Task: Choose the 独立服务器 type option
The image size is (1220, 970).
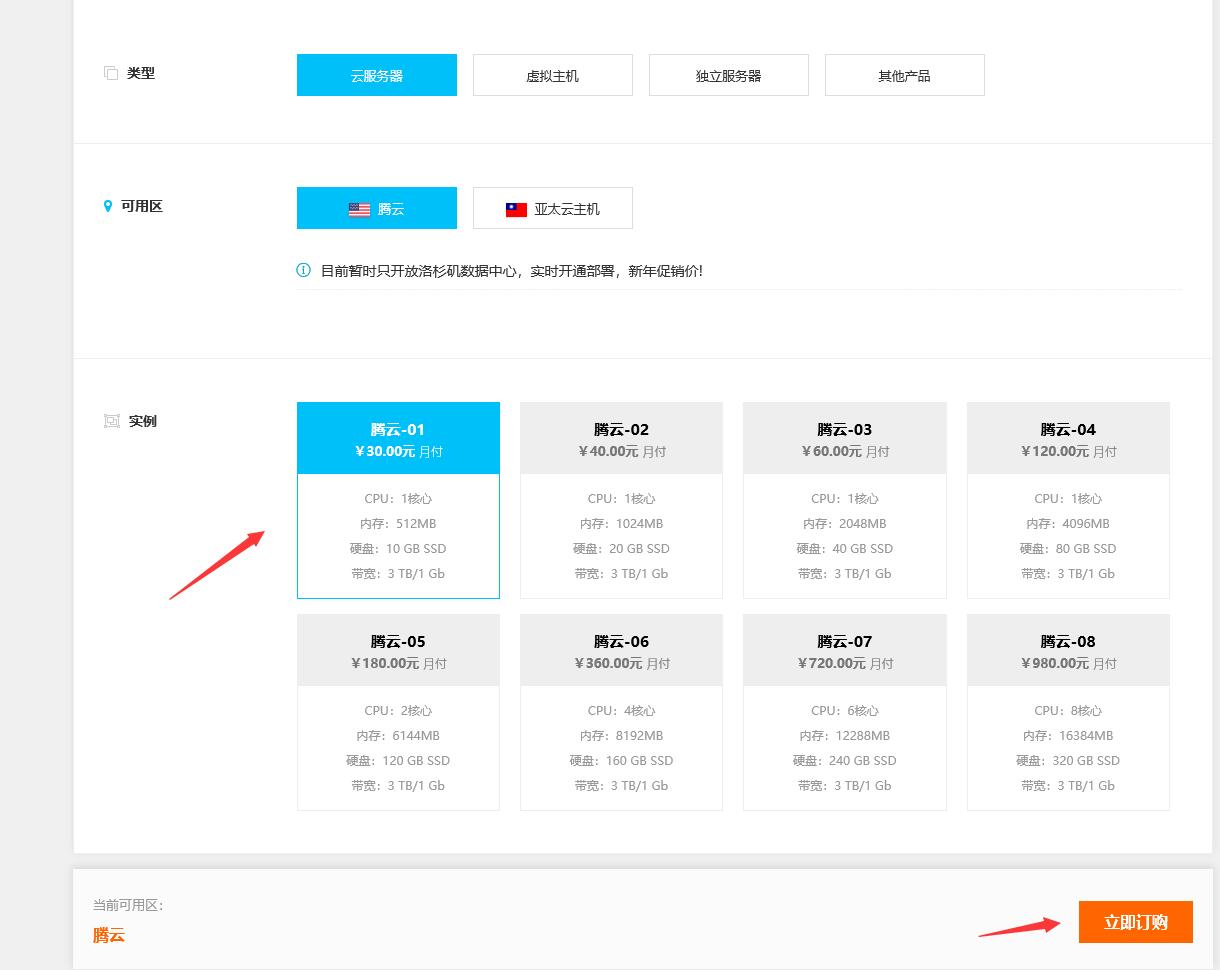Action: click(x=728, y=76)
